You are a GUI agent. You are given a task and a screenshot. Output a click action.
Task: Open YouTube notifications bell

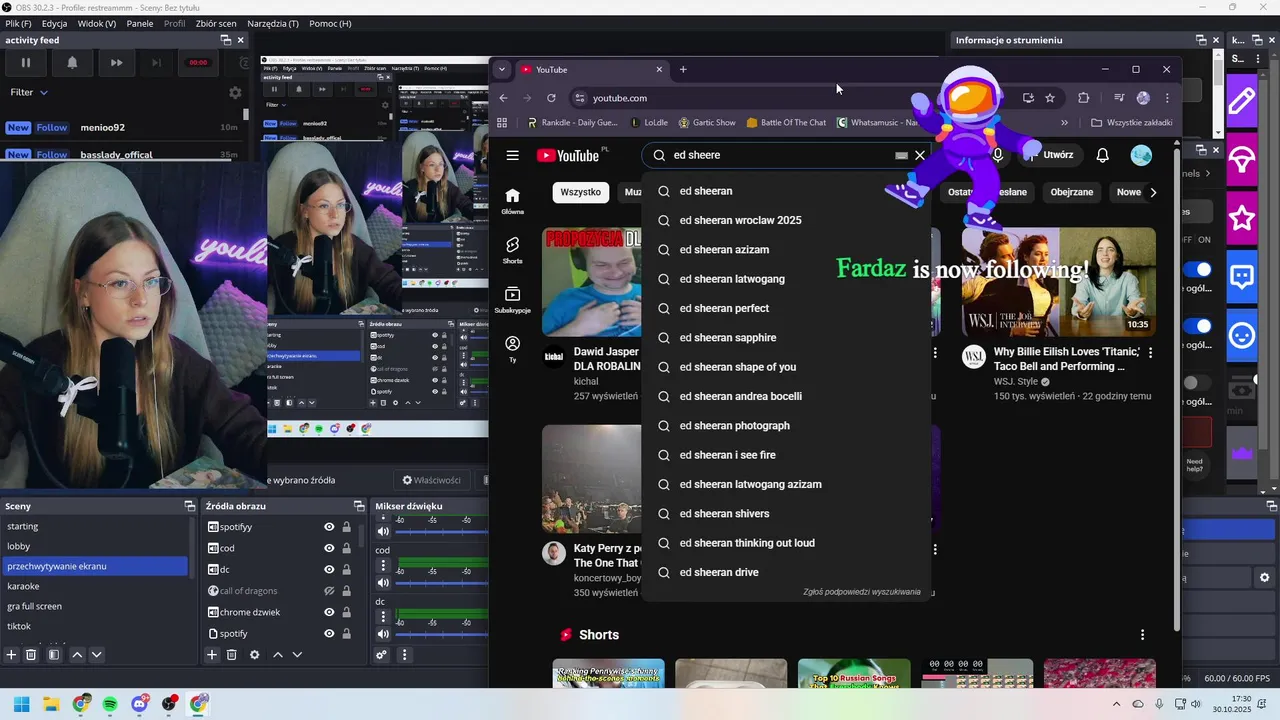tap(1102, 155)
